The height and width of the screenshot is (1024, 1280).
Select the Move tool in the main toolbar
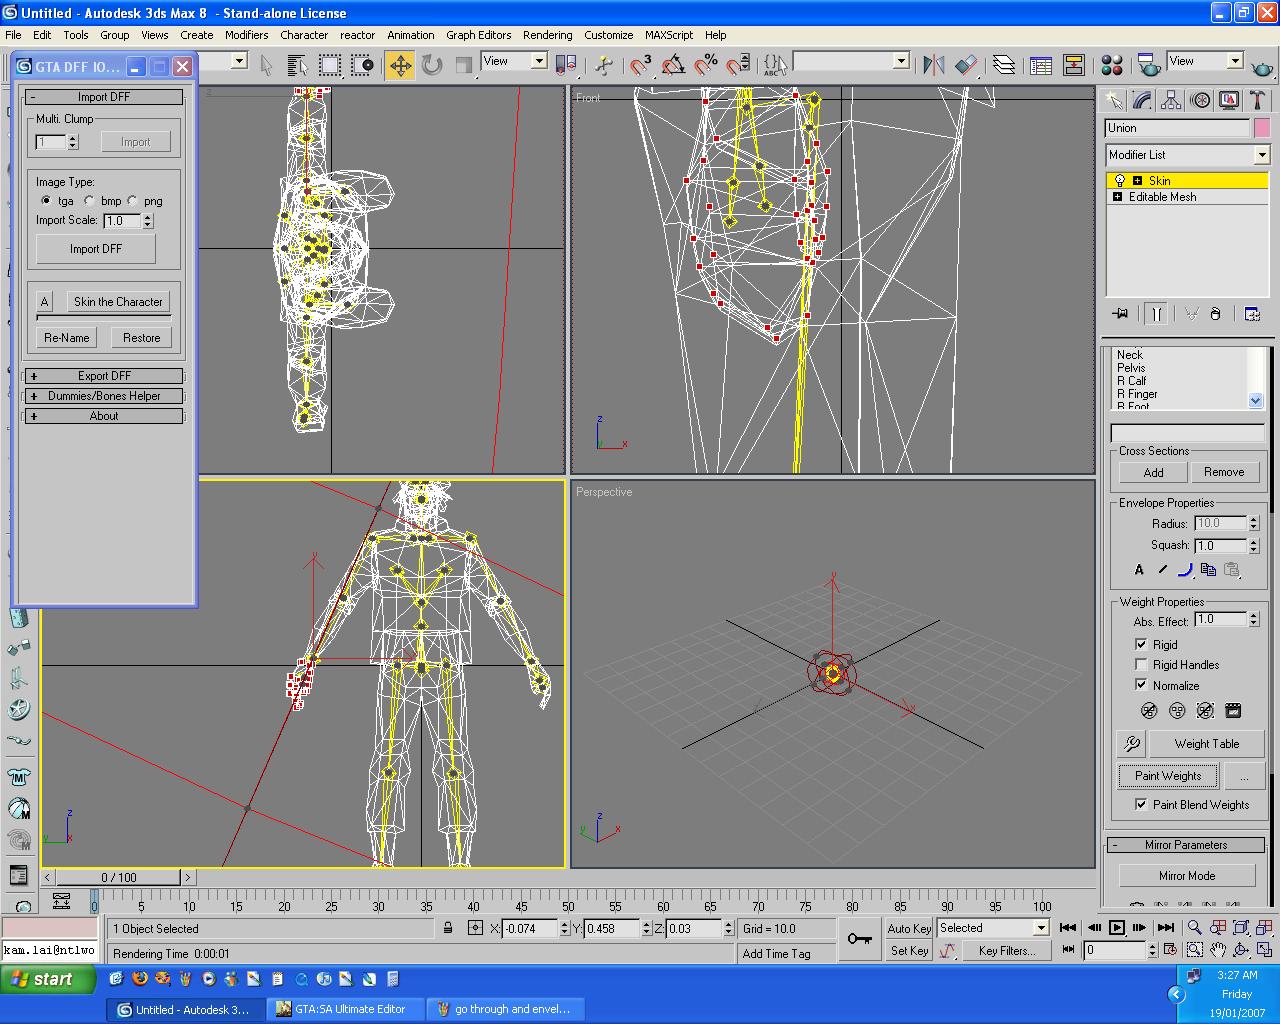(x=400, y=66)
